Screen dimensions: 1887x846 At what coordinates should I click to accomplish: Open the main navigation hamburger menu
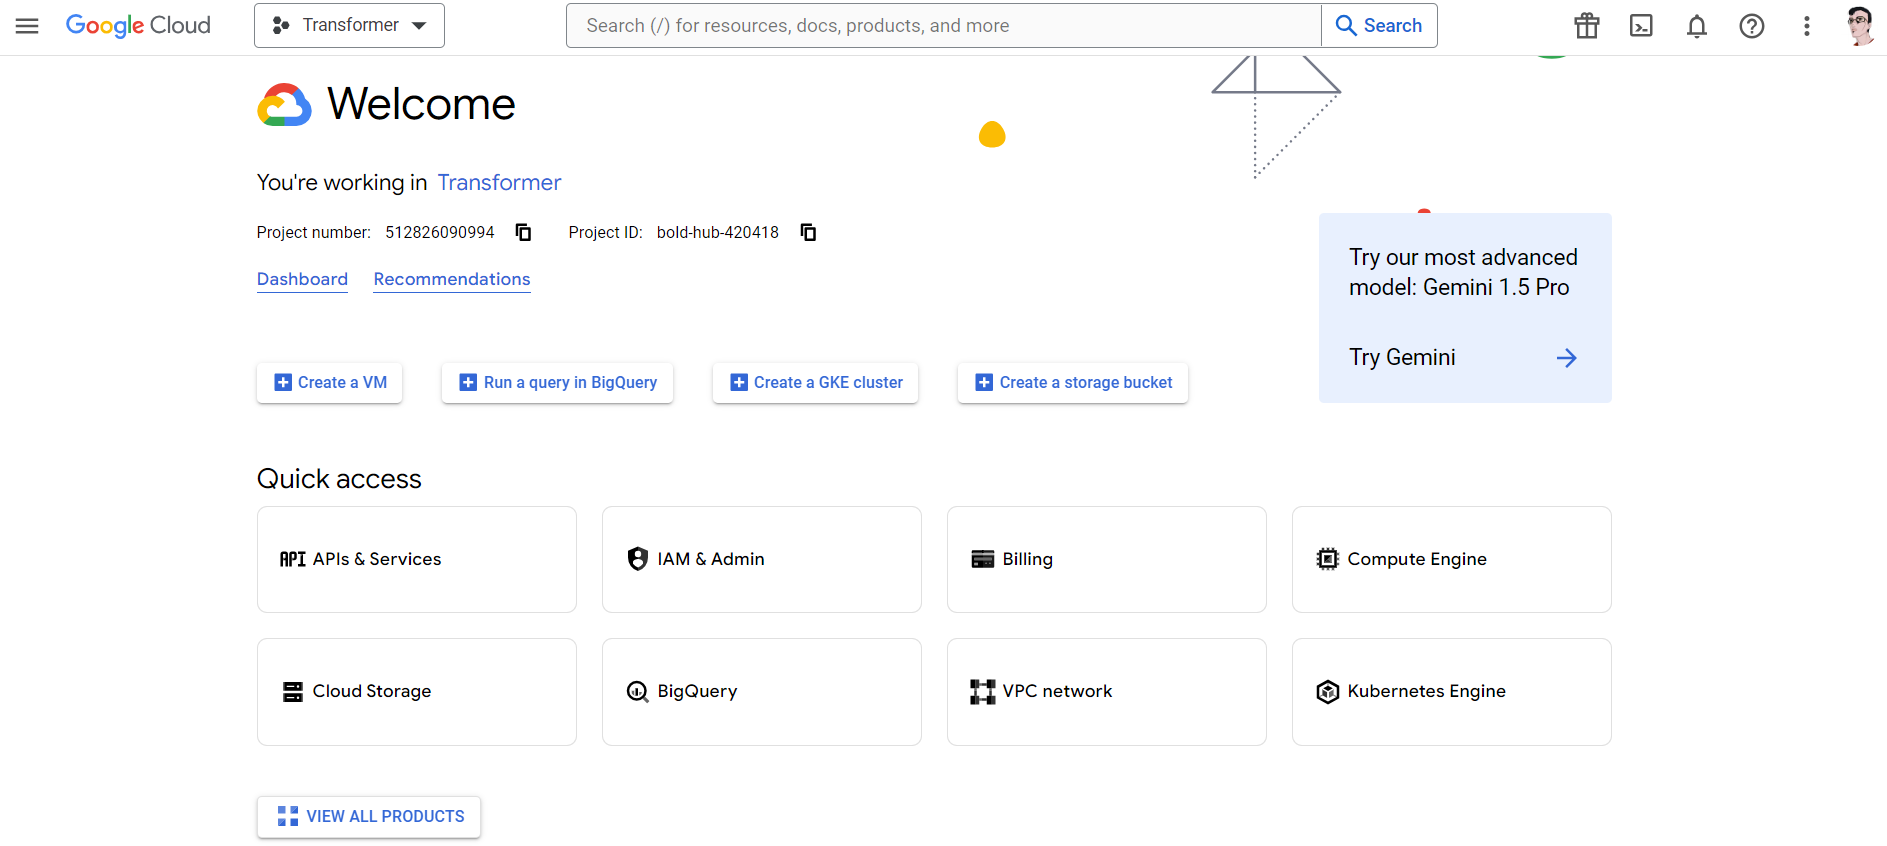(x=27, y=26)
